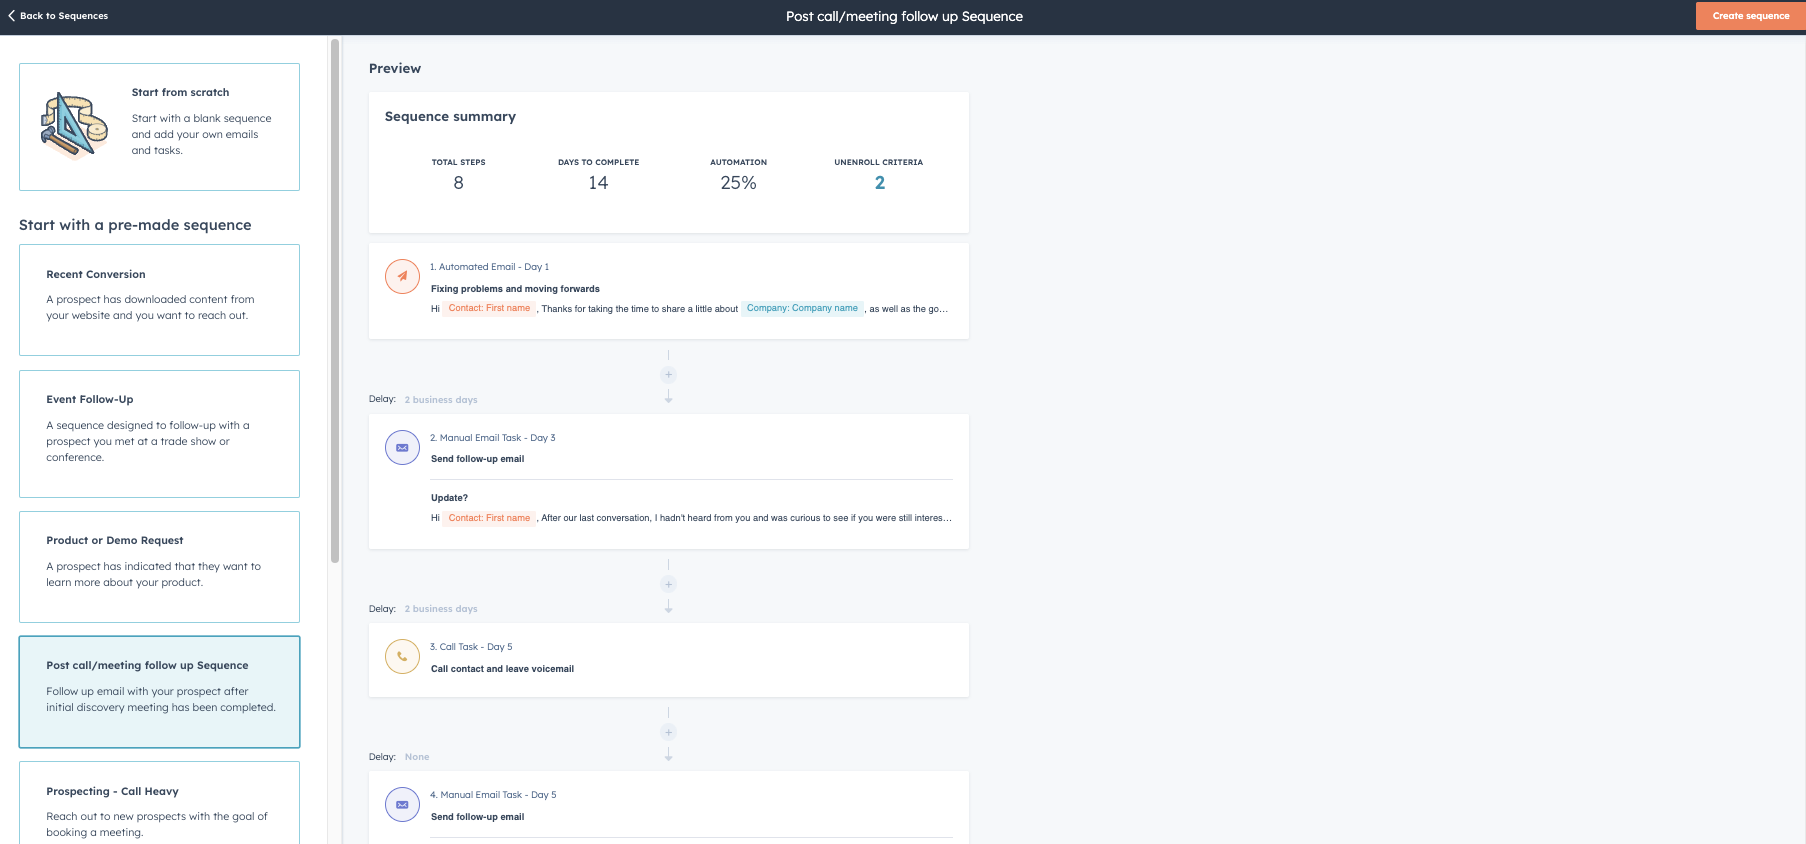Click the envelope icon on step 2 Manual Email Task
The image size is (1806, 844).
point(402,447)
